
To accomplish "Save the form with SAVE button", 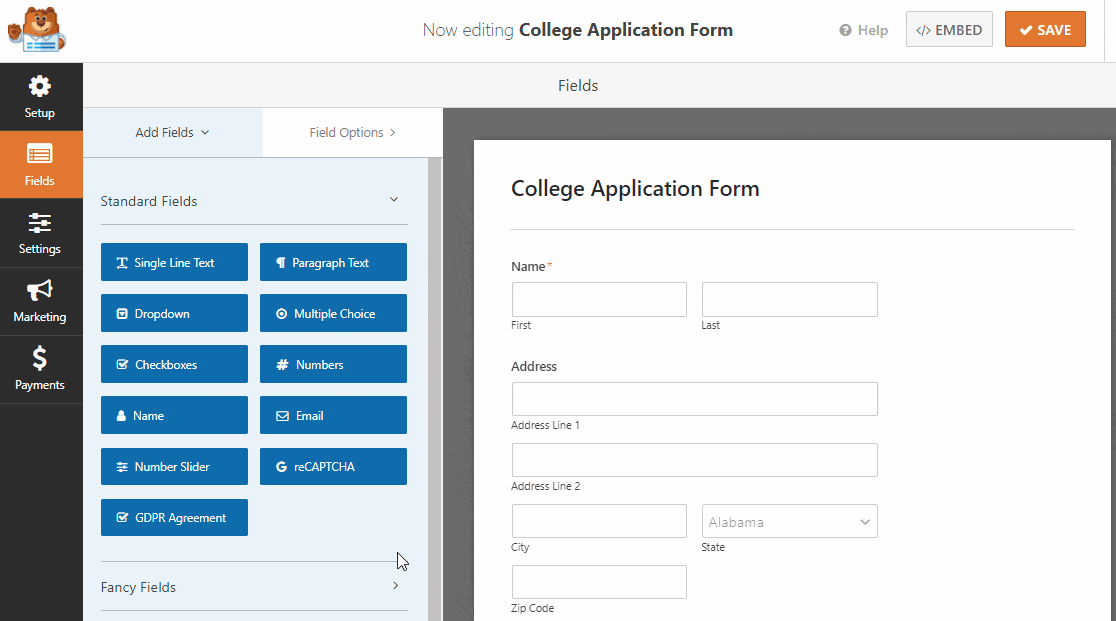I will click(1045, 30).
